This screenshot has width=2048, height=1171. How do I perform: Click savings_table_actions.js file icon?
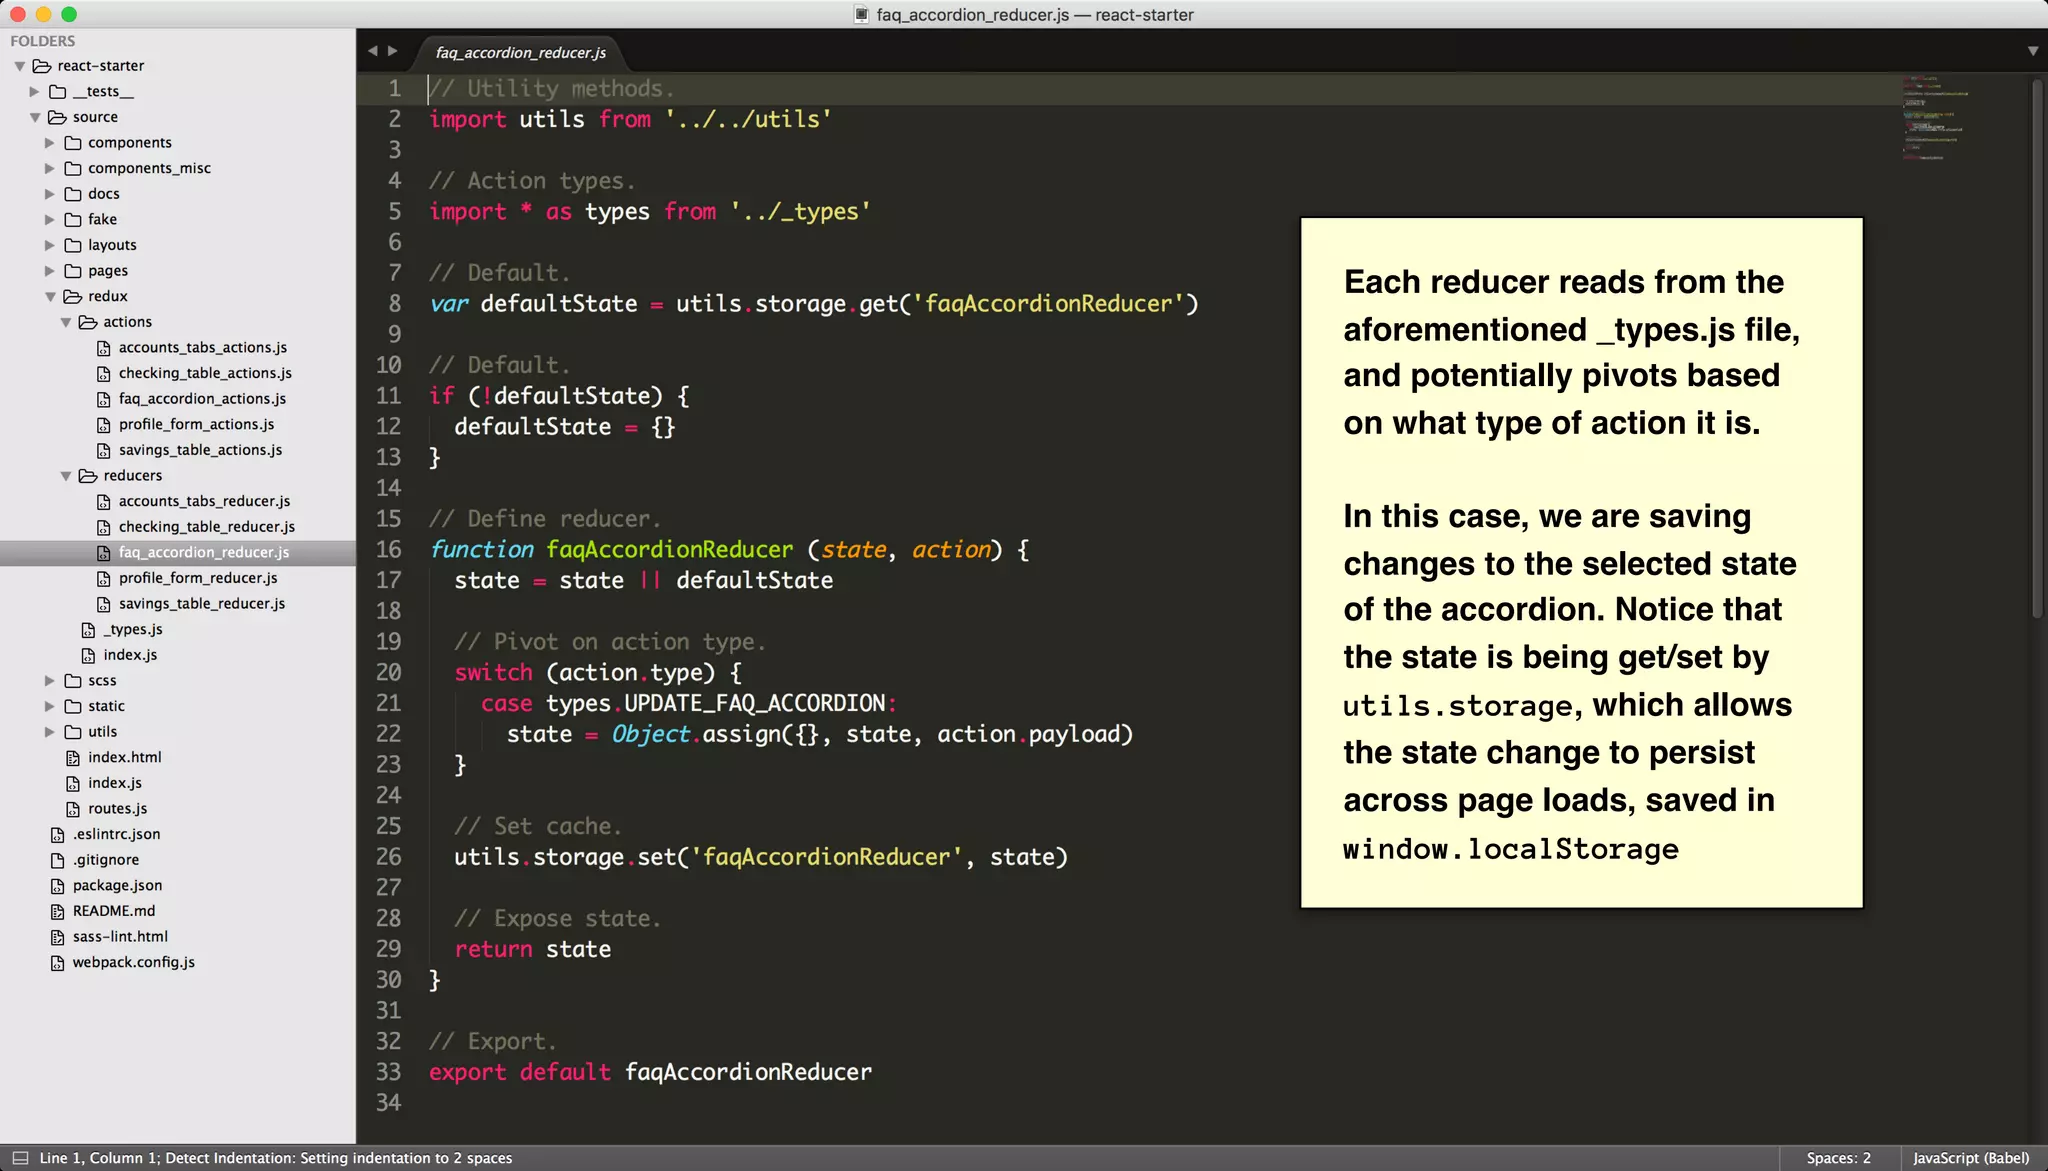point(103,451)
